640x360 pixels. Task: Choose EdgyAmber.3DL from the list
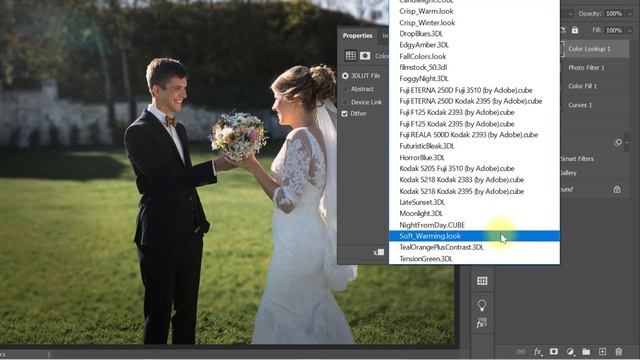(474, 45)
